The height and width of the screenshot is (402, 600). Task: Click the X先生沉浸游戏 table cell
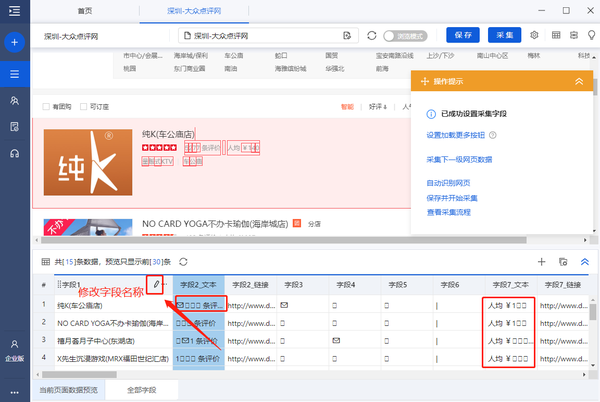(x=113, y=359)
